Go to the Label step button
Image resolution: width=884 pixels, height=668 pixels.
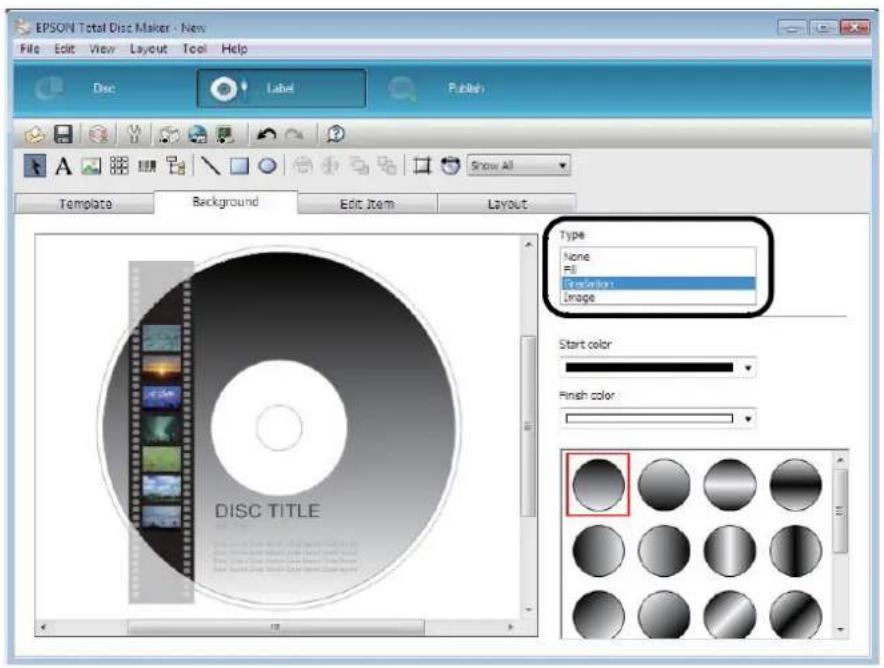281,89
